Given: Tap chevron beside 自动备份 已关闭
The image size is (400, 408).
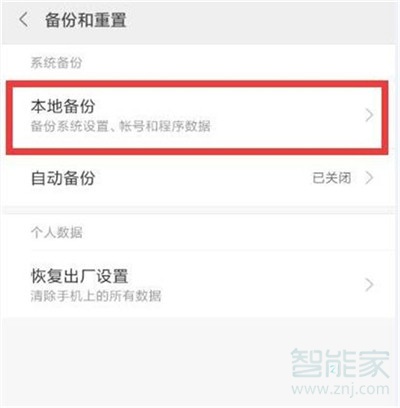Looking at the screenshot, I should 369,178.
